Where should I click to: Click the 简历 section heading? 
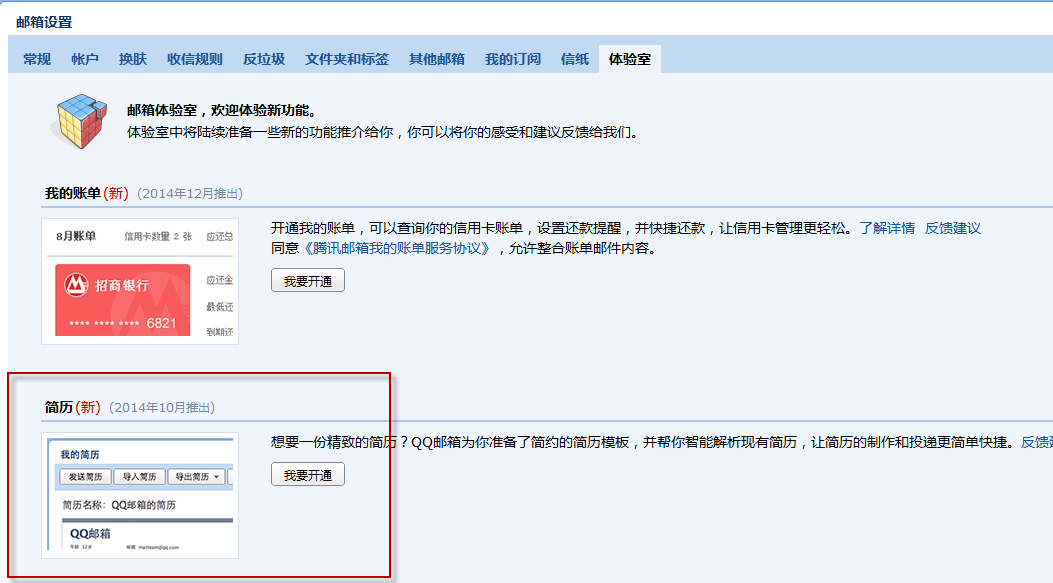(58, 408)
